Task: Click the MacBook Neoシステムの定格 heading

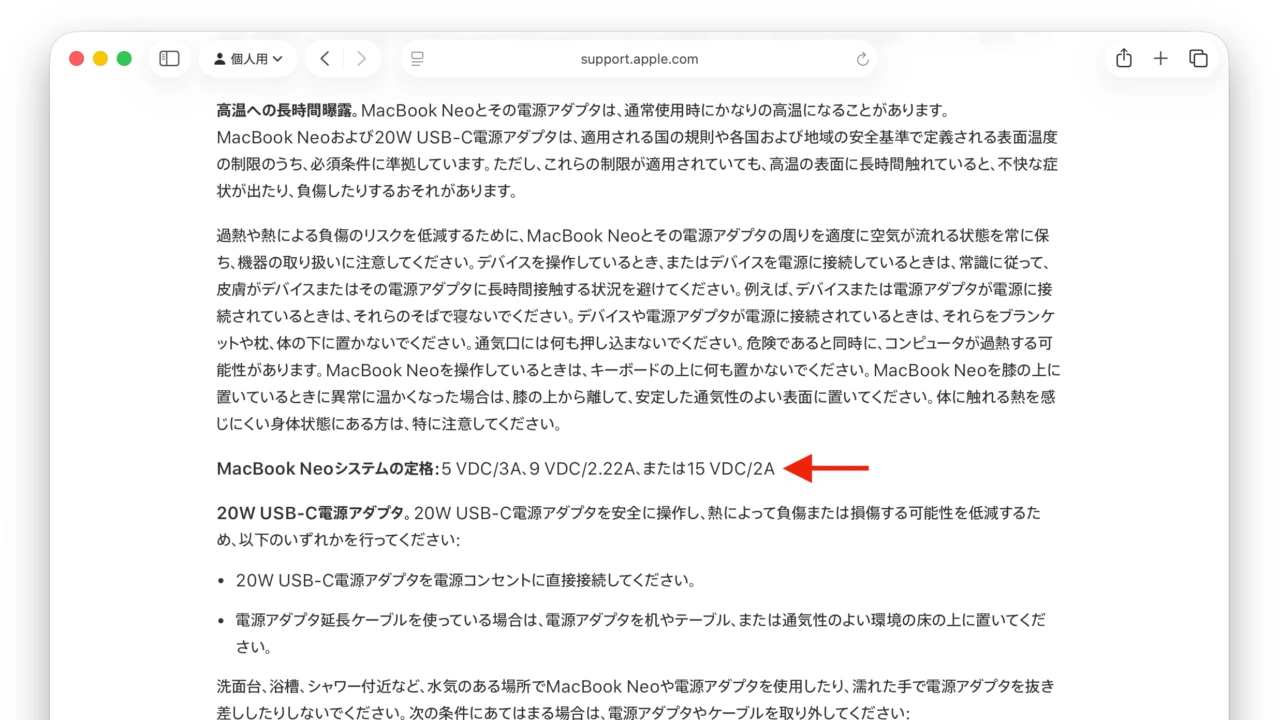Action: pyautogui.click(x=328, y=469)
